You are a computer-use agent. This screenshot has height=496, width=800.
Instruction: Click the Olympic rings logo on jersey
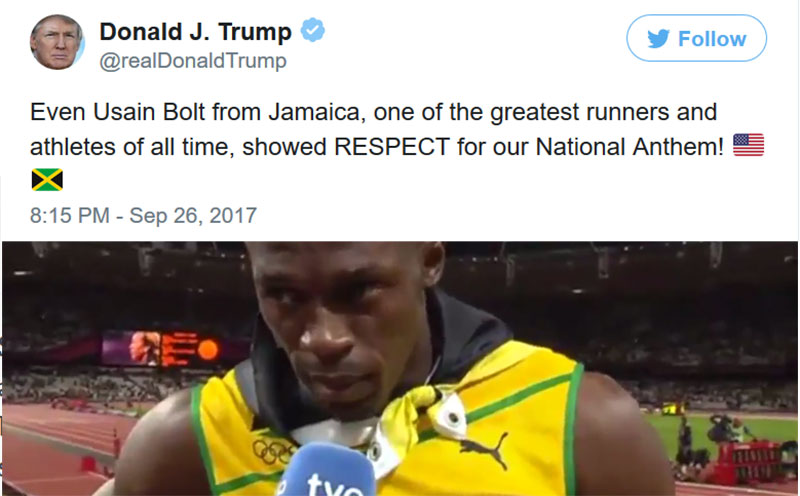pyautogui.click(x=273, y=452)
